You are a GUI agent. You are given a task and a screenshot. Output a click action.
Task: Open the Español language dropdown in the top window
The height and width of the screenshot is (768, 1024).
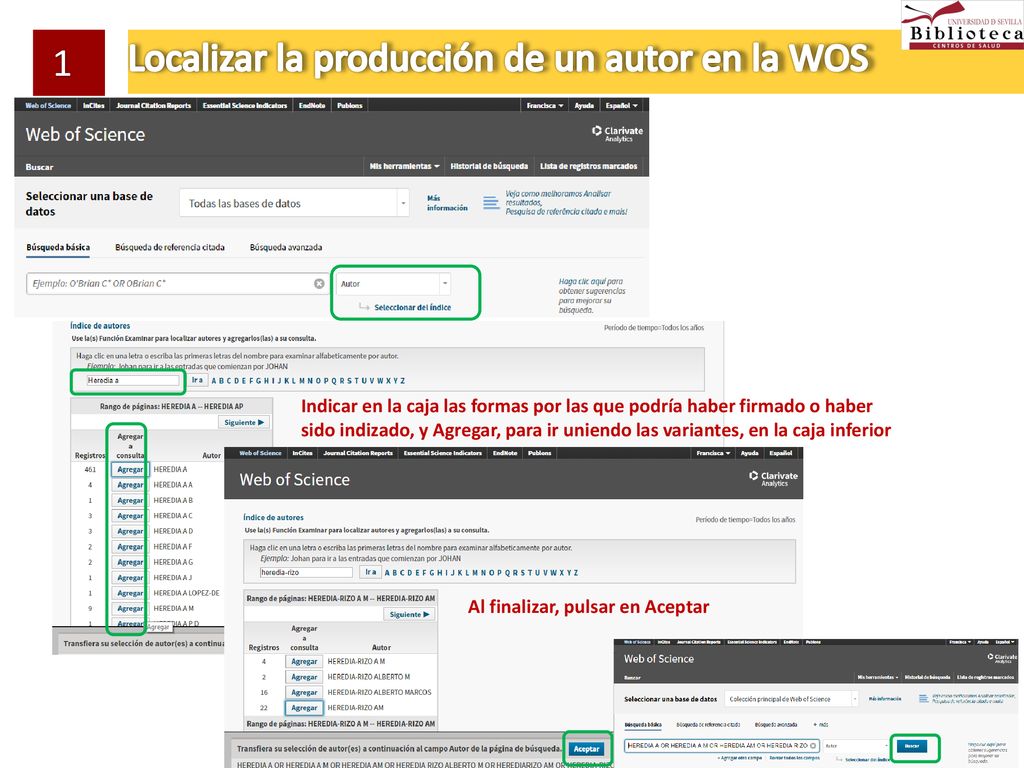(621, 105)
